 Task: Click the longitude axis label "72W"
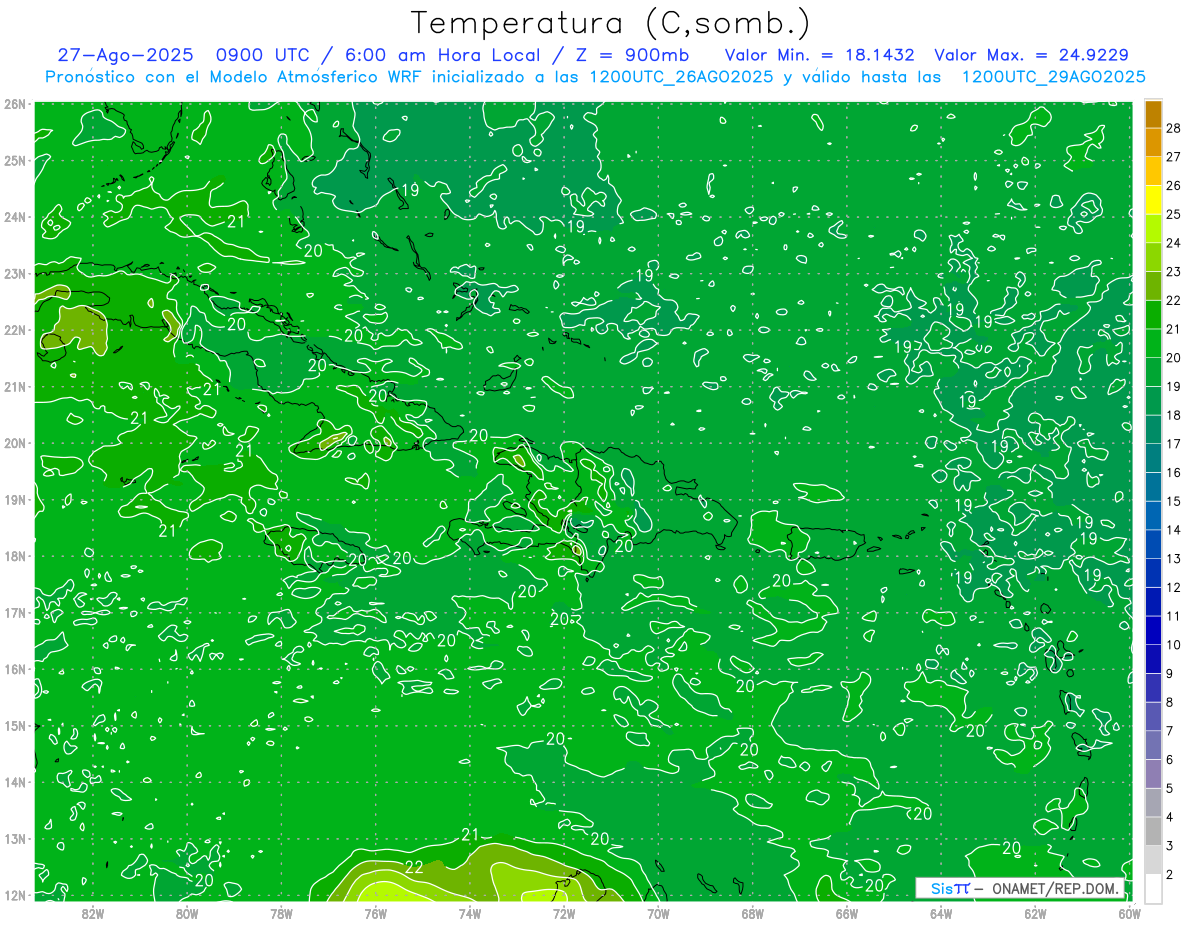(563, 913)
